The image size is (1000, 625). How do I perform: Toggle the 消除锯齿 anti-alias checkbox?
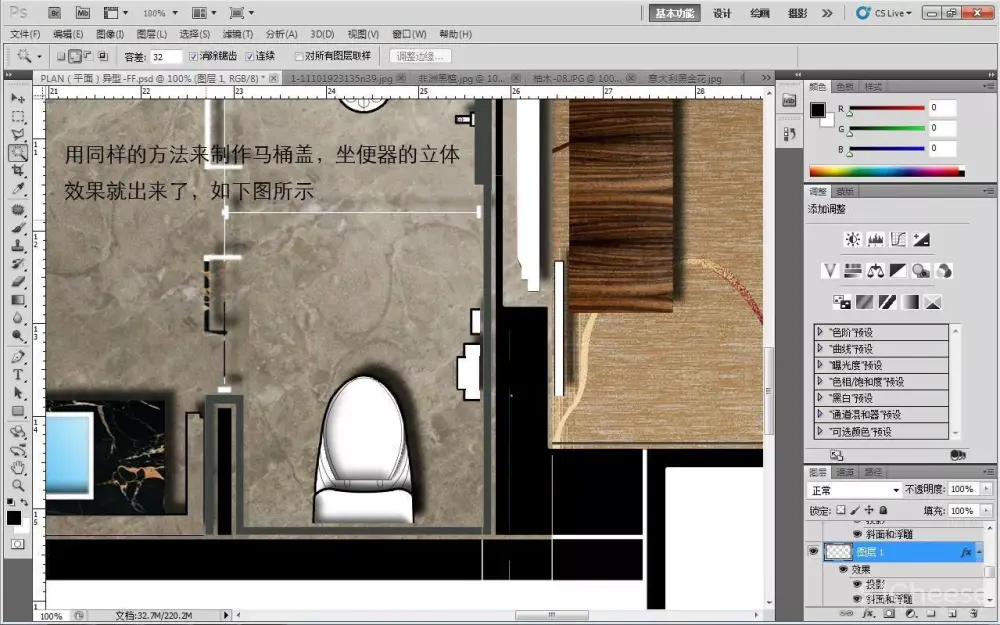[x=194, y=56]
